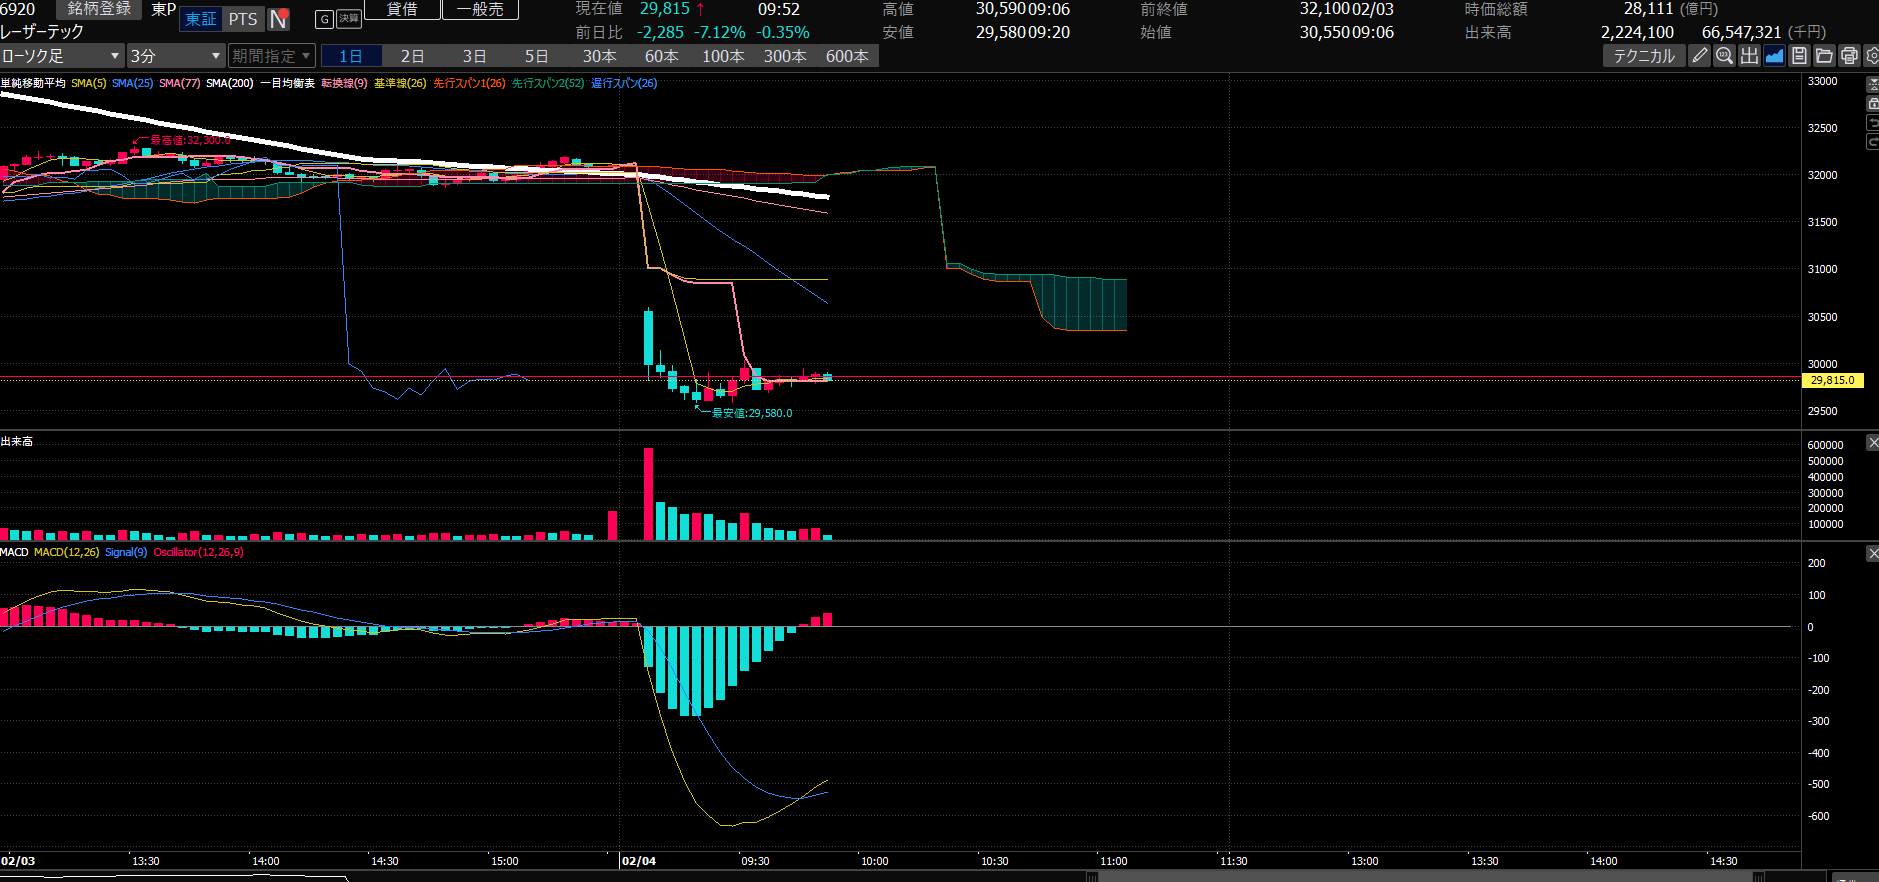This screenshot has width=1879, height=882.
Task: Open the テクニカル settings button
Action: point(1644,56)
